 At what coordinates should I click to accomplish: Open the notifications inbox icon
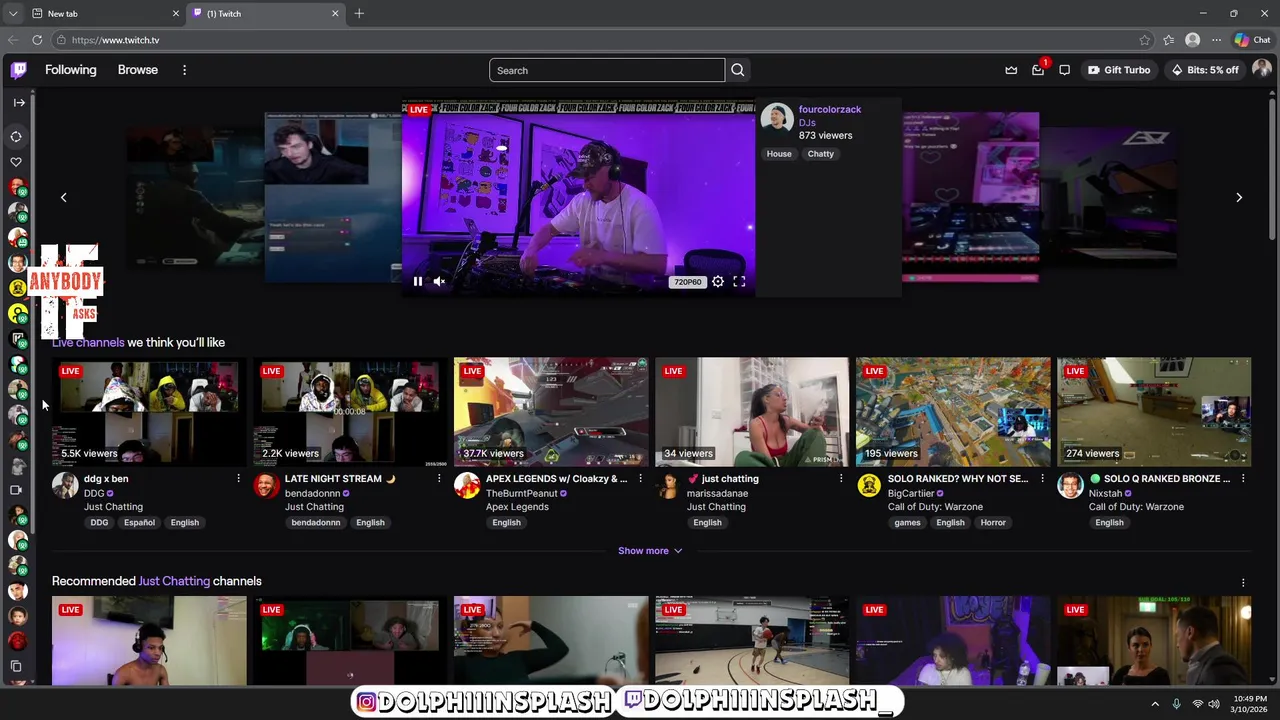1038,70
